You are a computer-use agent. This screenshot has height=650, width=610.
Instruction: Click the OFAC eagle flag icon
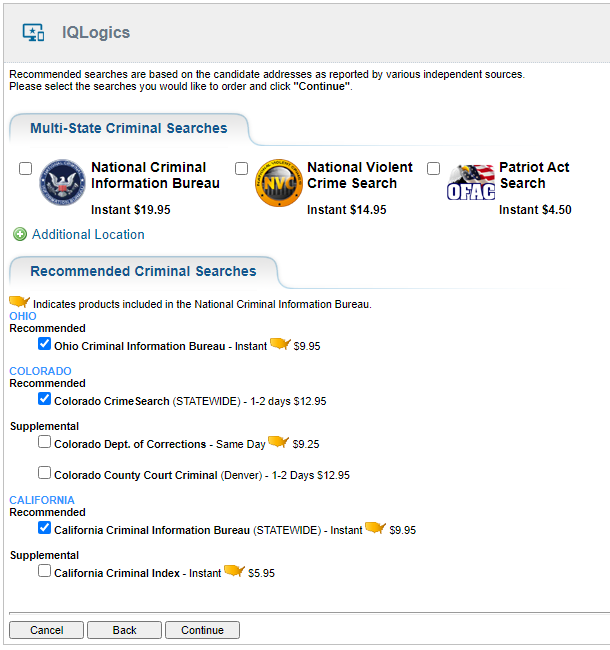coord(471,182)
